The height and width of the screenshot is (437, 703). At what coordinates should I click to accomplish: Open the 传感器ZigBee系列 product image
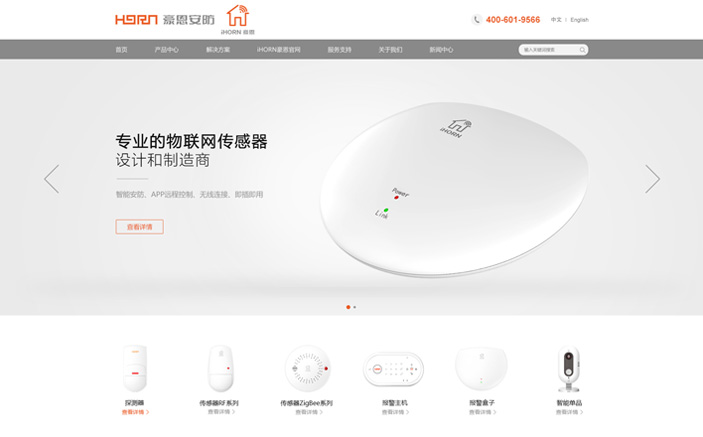pos(308,369)
